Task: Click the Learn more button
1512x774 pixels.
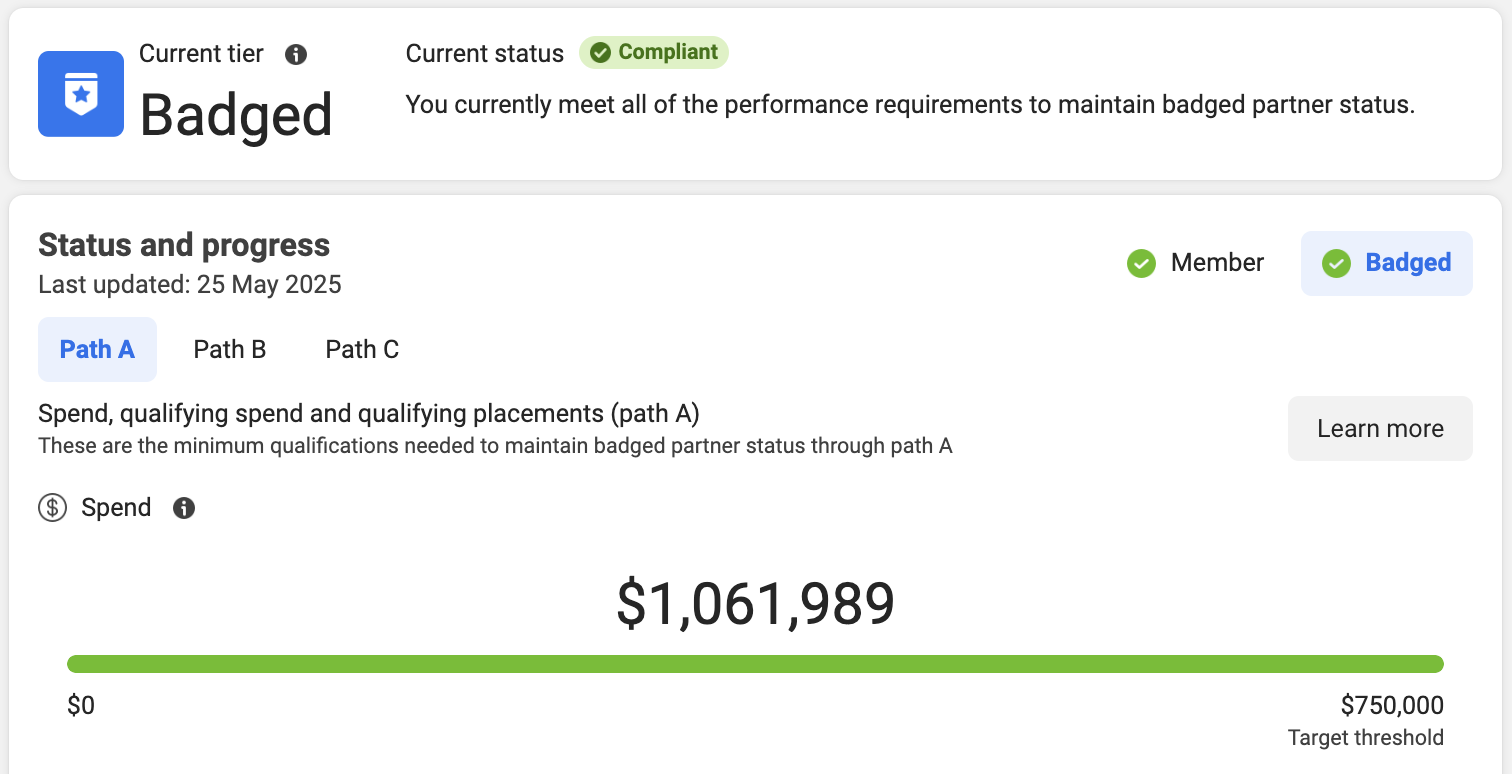Action: 1380,428
